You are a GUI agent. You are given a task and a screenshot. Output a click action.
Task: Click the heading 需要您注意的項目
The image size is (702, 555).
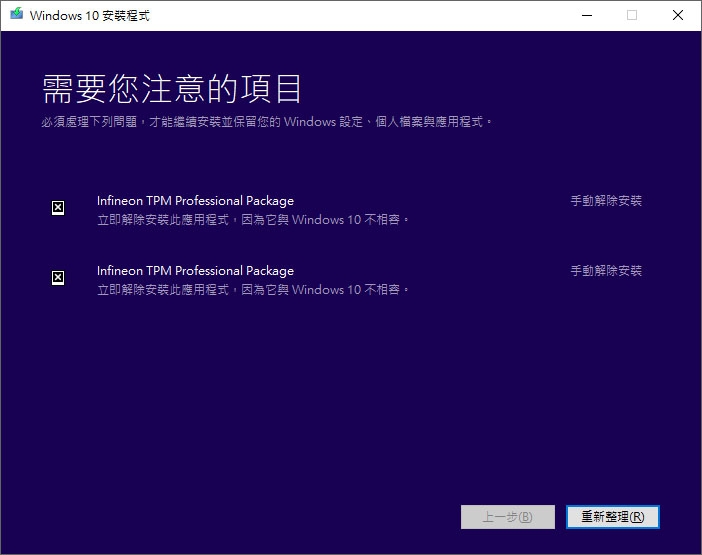coord(171,89)
